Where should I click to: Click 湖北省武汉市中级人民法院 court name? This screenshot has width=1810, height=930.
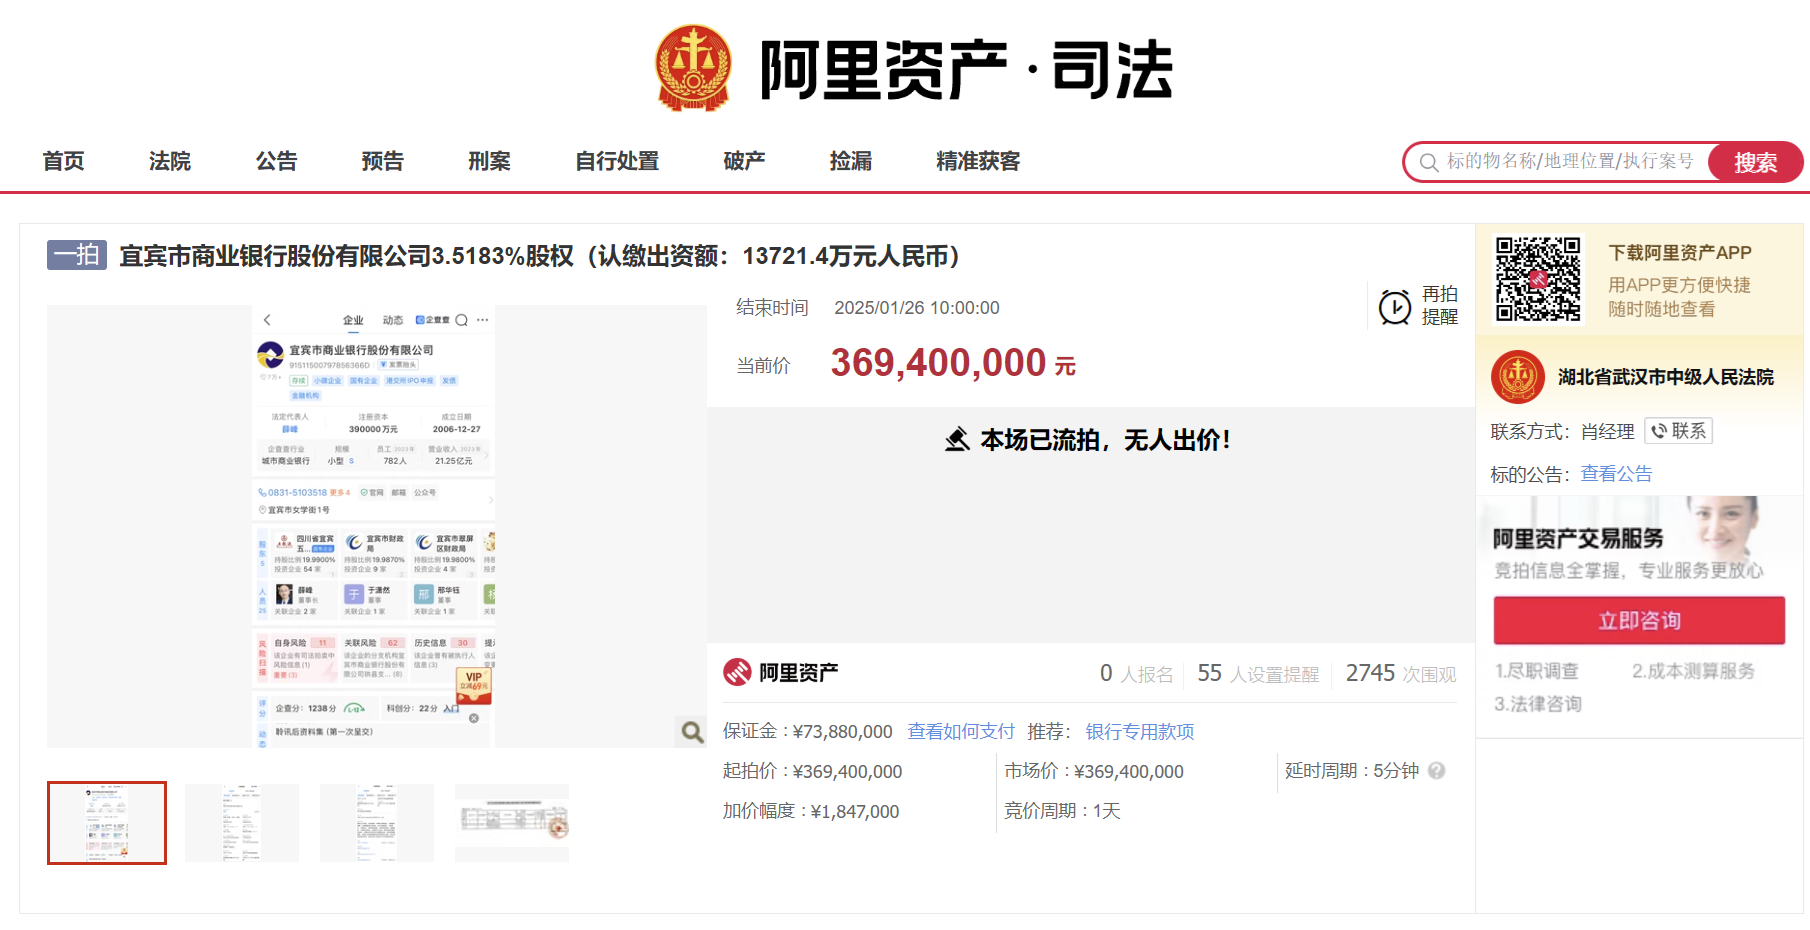click(1666, 377)
